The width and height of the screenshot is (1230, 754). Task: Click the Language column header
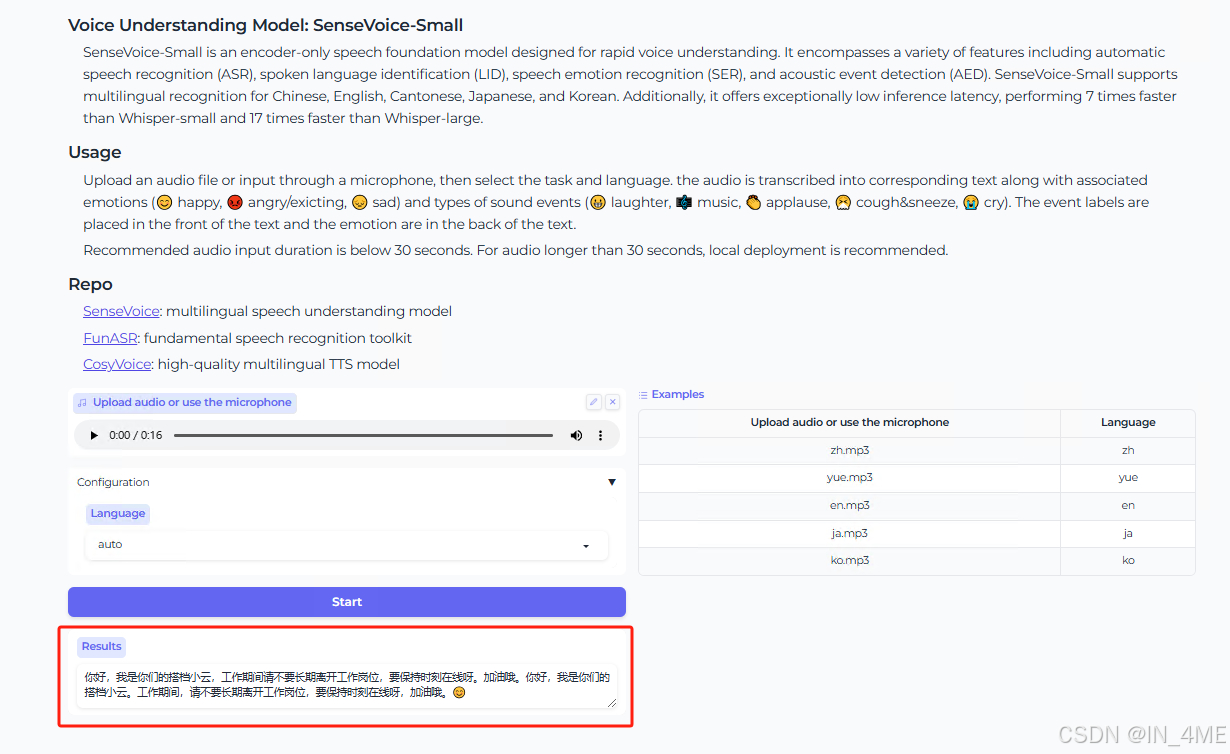pyautogui.click(x=1128, y=422)
